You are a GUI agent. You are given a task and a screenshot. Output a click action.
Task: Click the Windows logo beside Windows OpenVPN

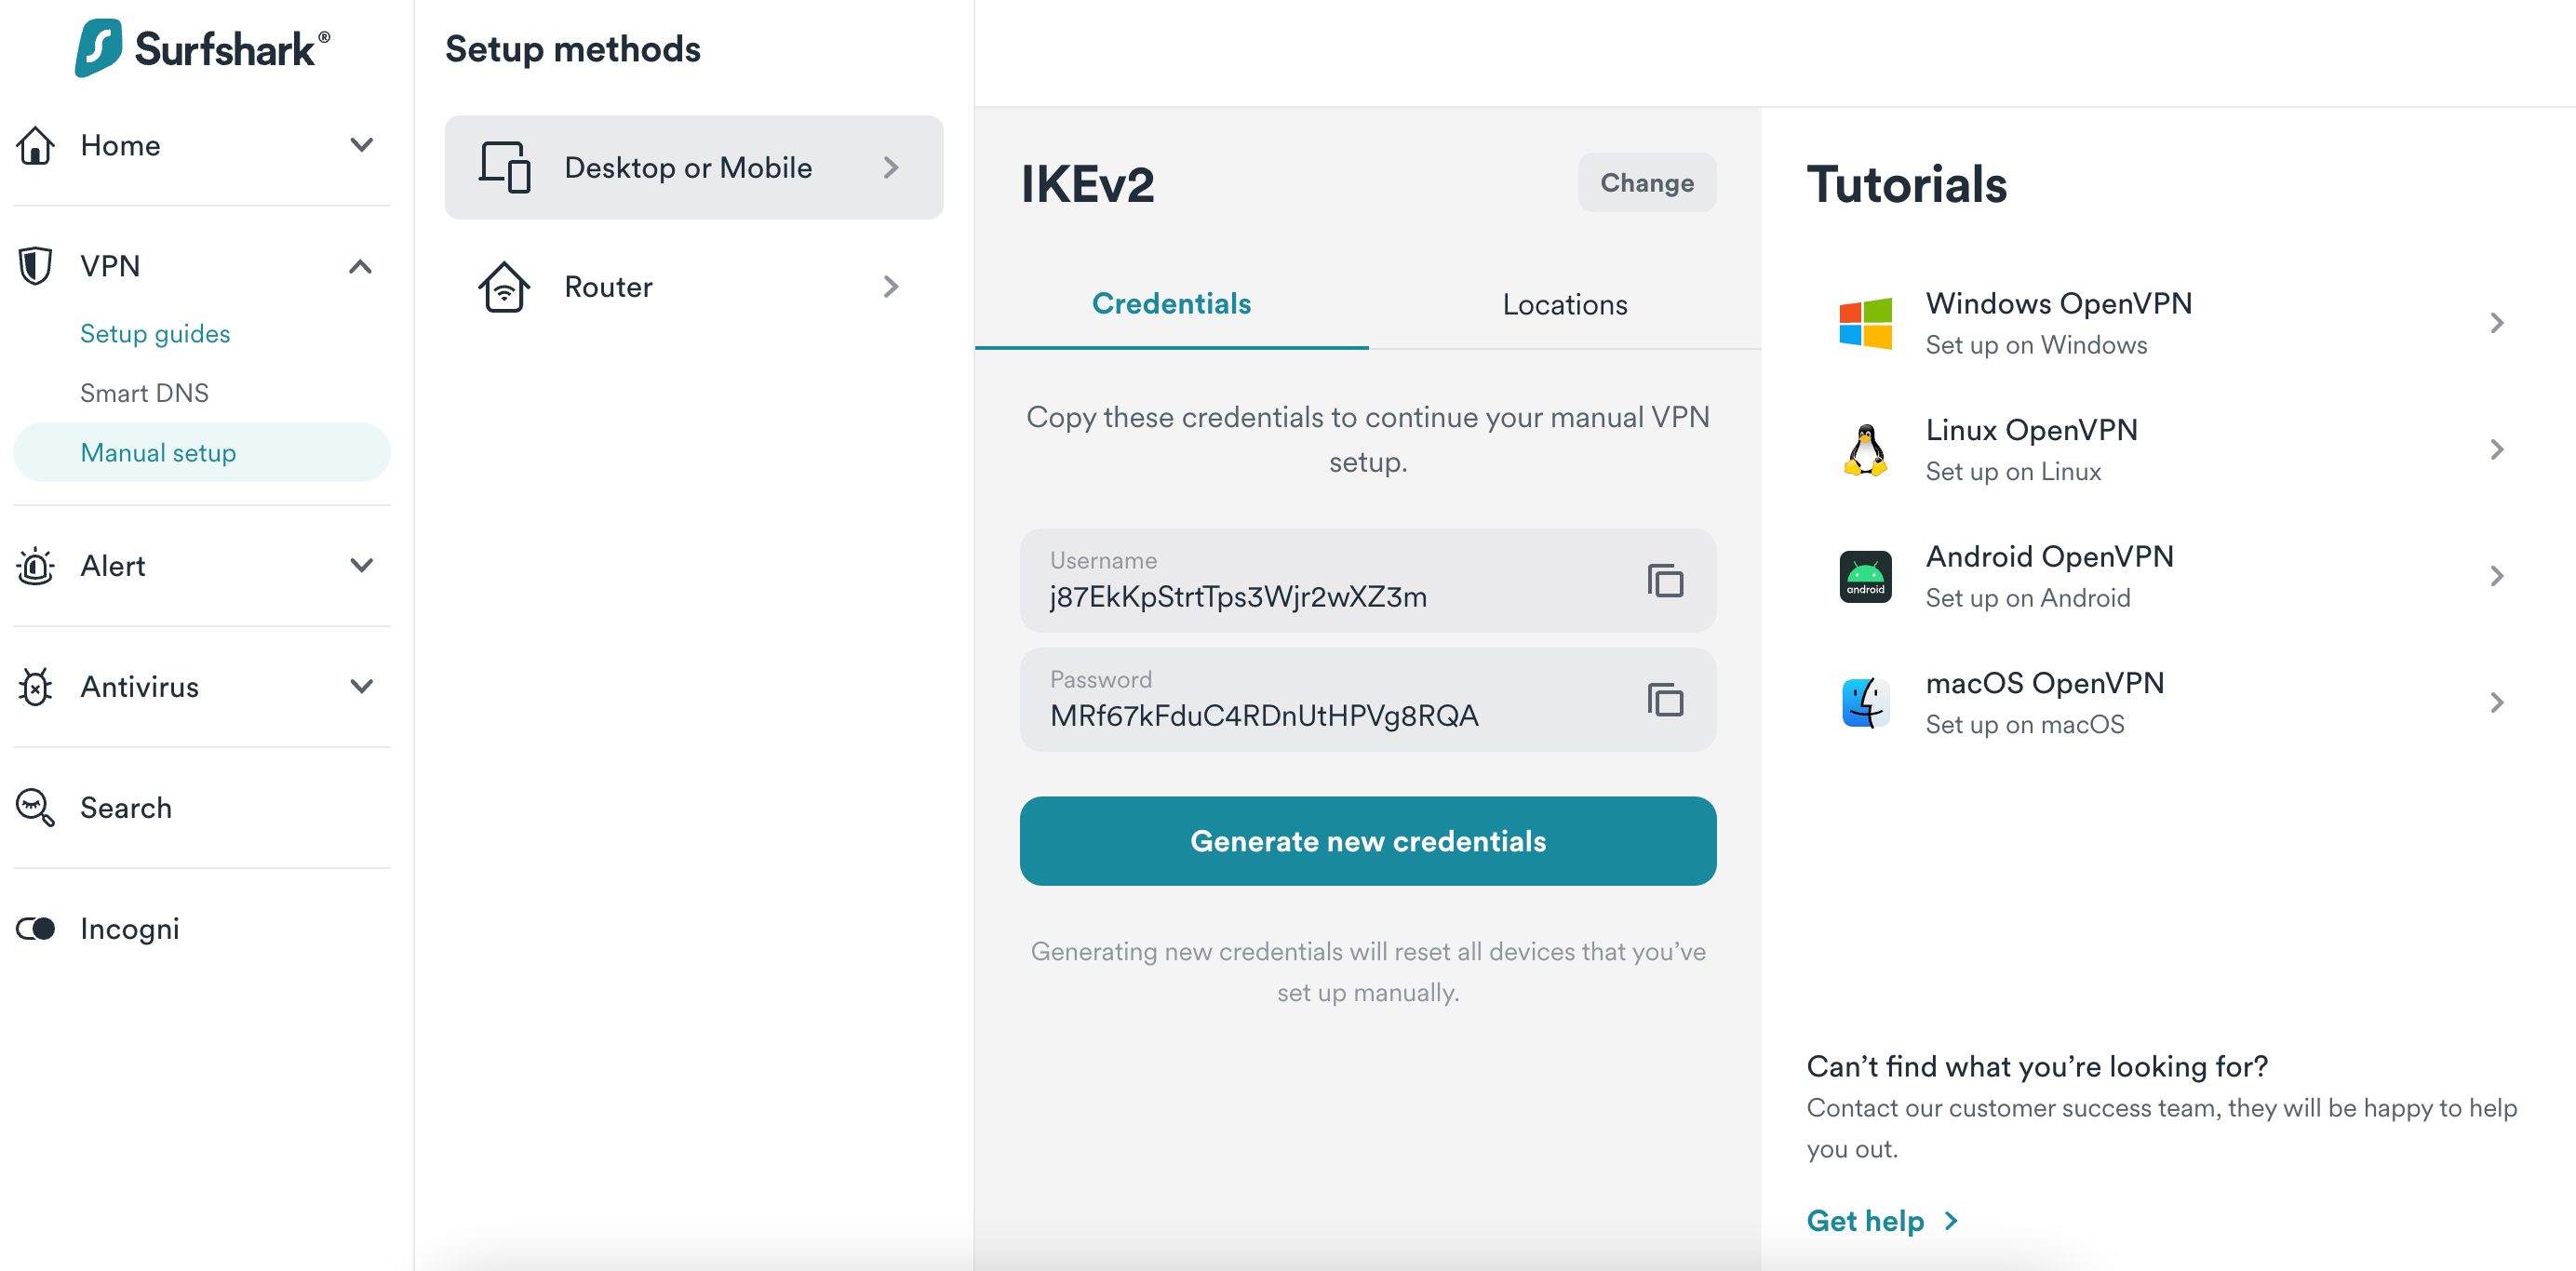tap(1866, 323)
